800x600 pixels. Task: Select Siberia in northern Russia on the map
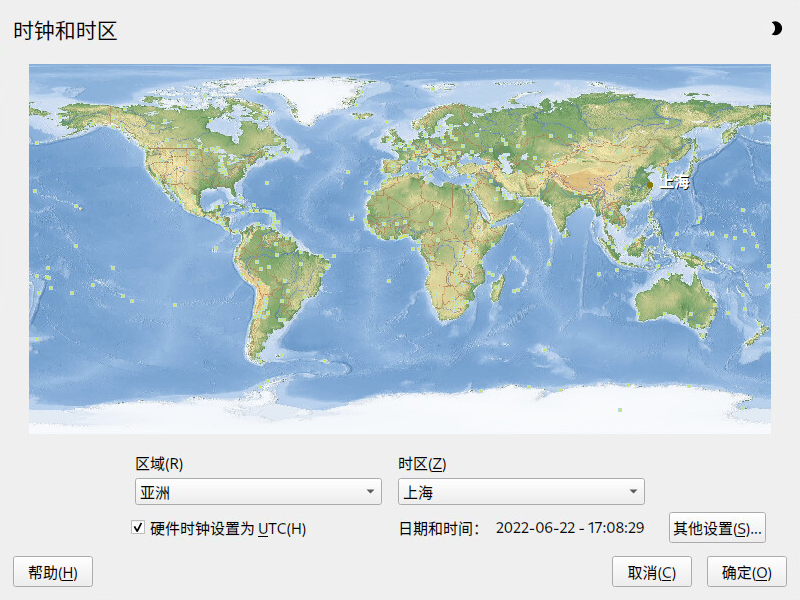tap(600, 110)
